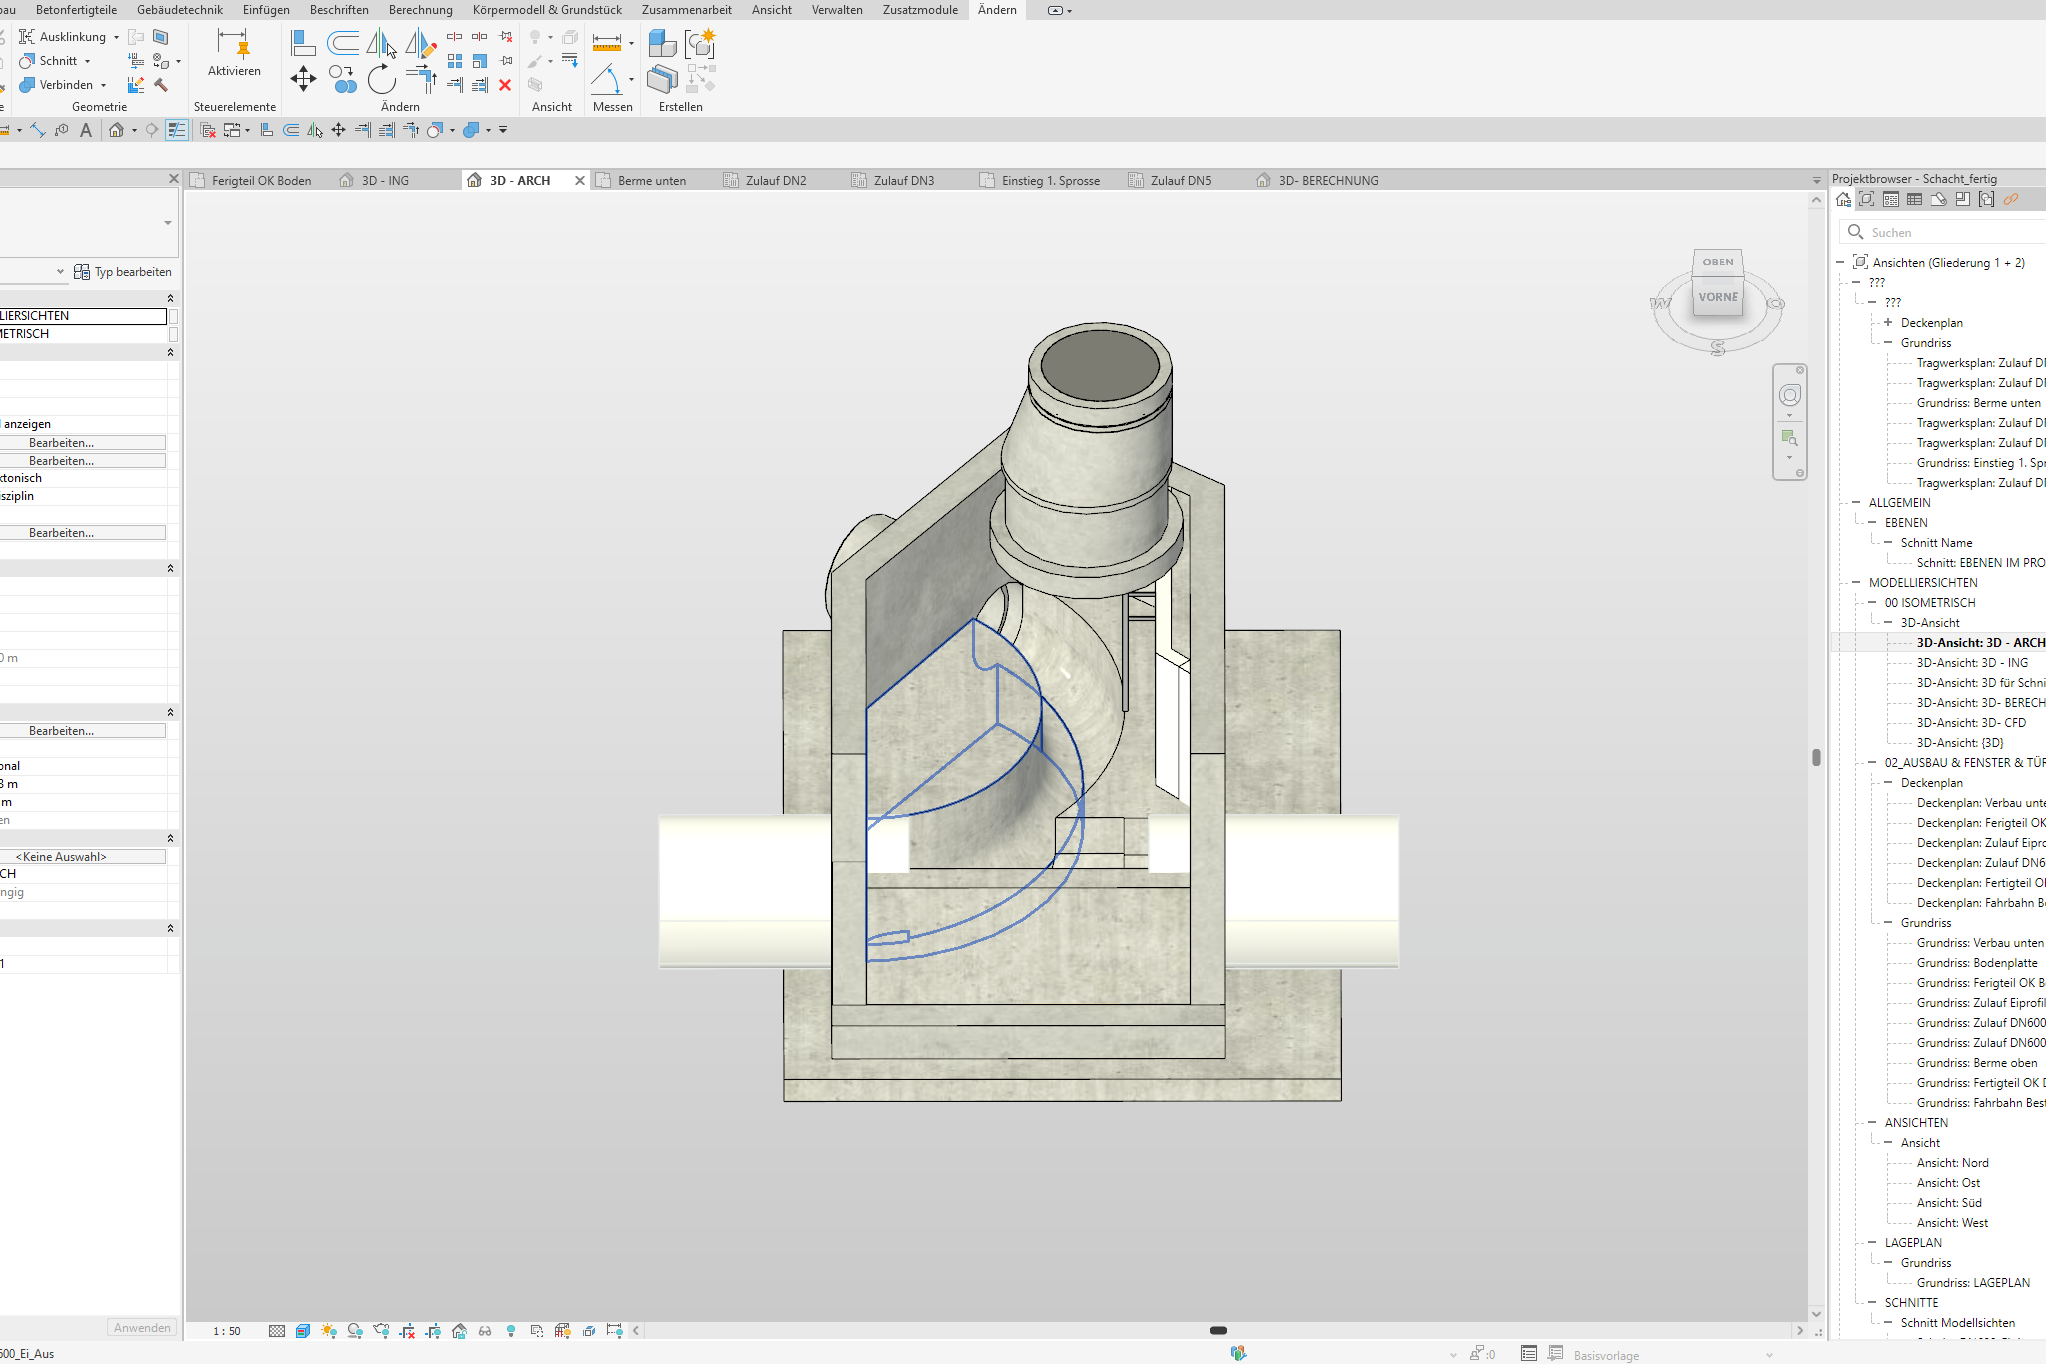Click the 1 : 50 view scale
Viewport: 2046px width, 1364px height.
click(x=227, y=1331)
